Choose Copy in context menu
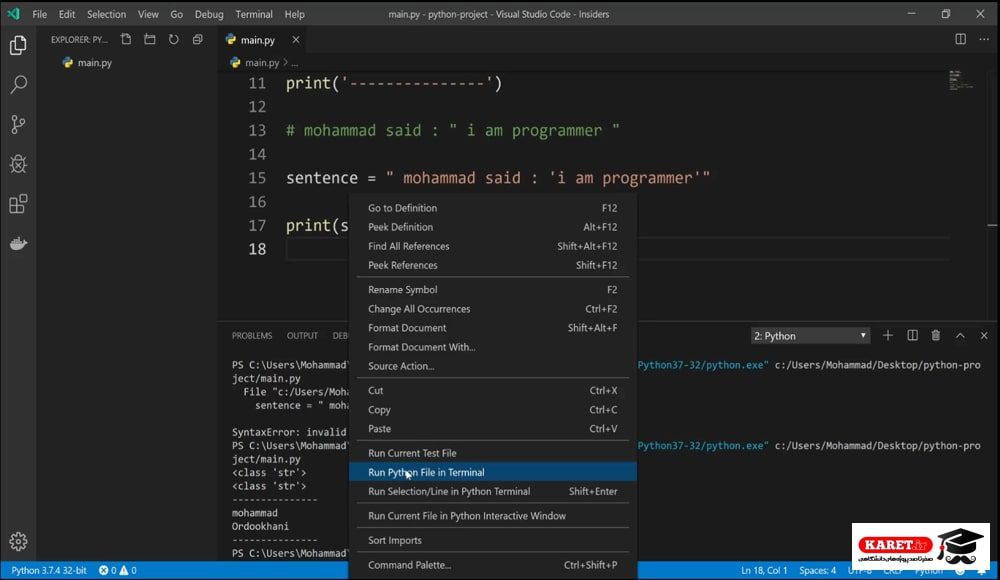1000x580 pixels. coord(492,410)
